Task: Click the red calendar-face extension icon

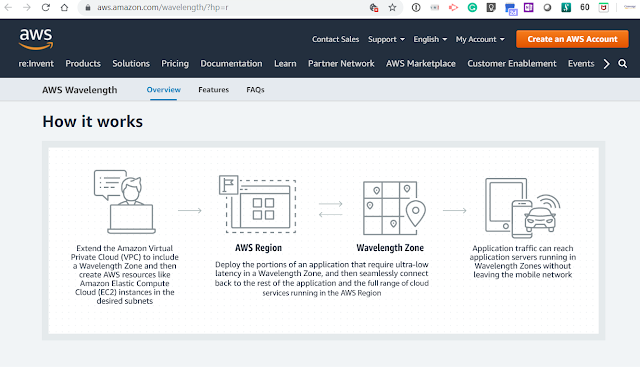Action: click(604, 7)
